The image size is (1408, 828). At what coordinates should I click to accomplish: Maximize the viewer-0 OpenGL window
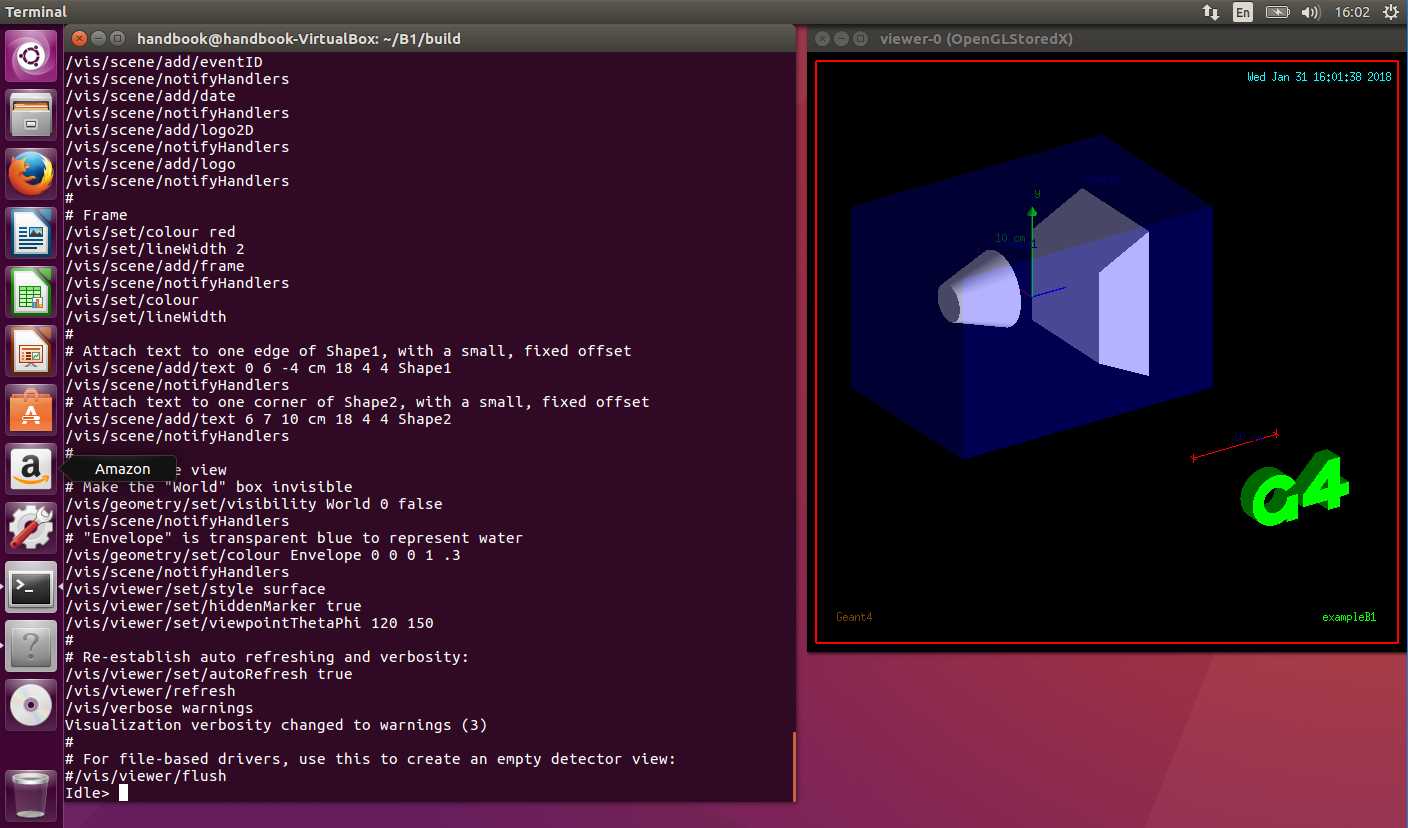(x=861, y=39)
